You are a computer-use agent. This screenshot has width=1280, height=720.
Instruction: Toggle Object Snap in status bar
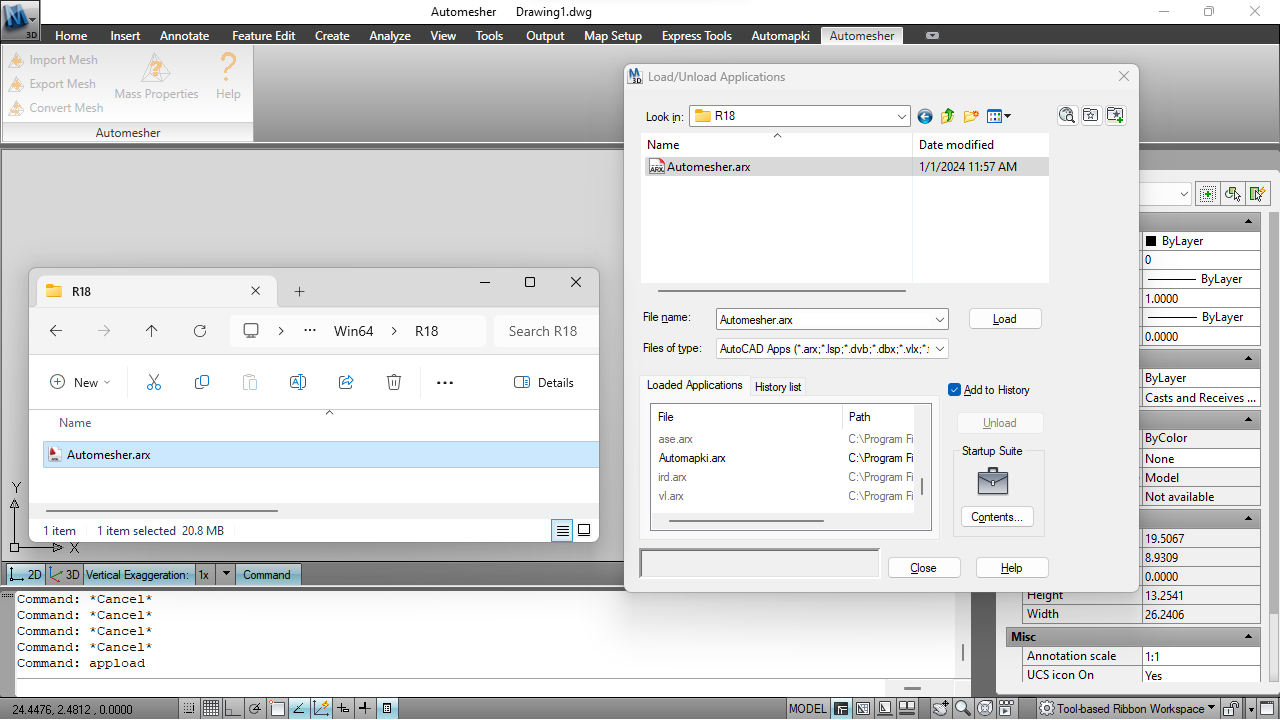tap(277, 709)
